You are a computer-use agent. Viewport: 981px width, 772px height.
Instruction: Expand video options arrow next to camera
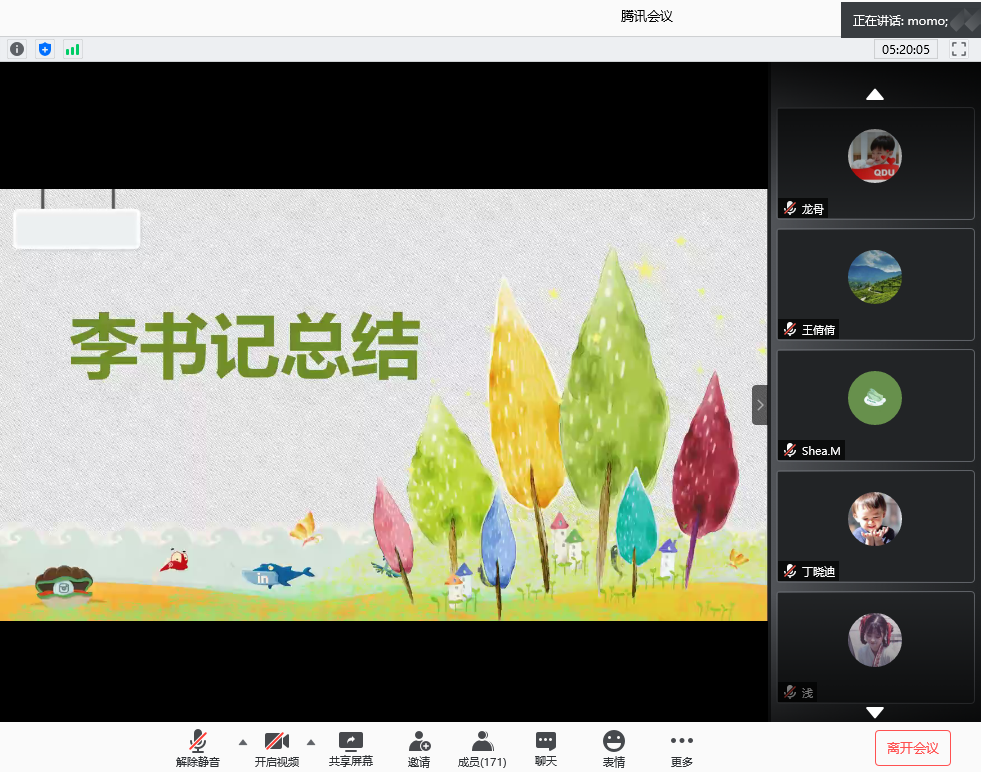point(310,742)
